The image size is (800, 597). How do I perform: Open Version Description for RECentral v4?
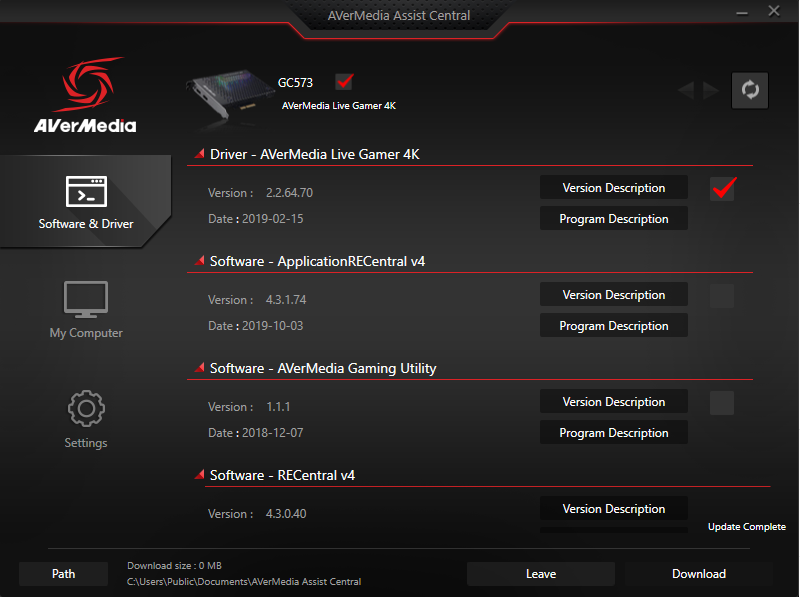pyautogui.click(x=614, y=509)
